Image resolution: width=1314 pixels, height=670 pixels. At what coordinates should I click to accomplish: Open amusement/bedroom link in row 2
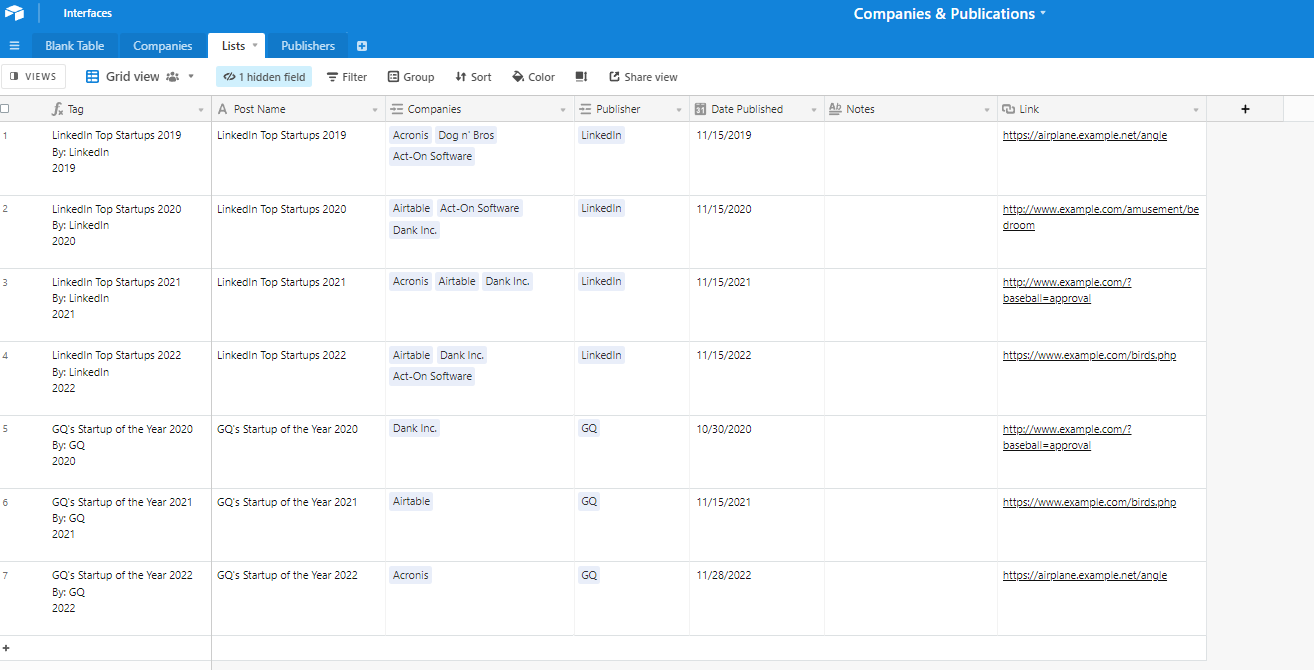1101,217
